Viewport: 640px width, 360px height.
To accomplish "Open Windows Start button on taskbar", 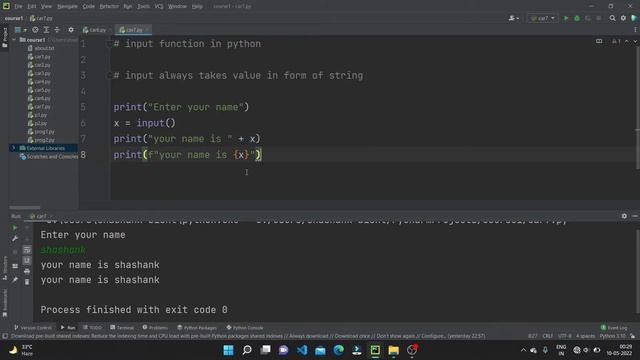I will click(x=228, y=350).
